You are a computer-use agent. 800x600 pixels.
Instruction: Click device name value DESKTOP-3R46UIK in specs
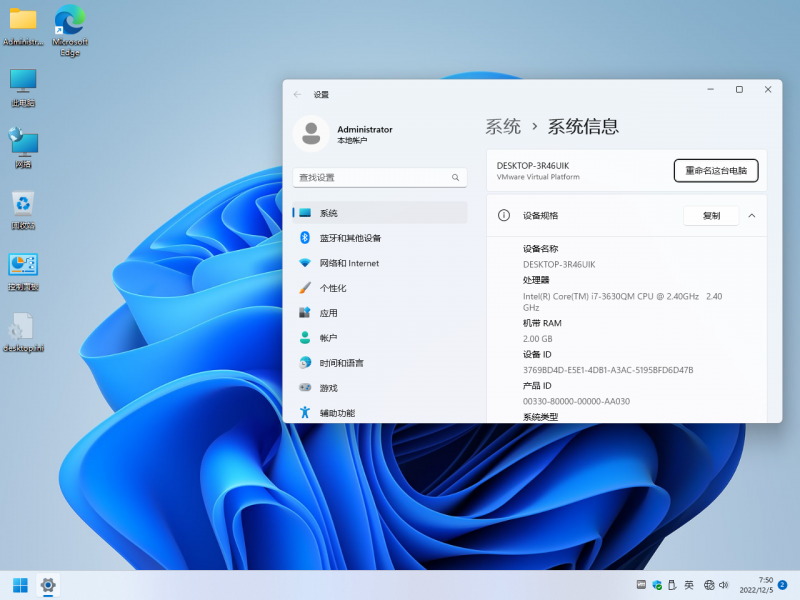[x=559, y=264]
